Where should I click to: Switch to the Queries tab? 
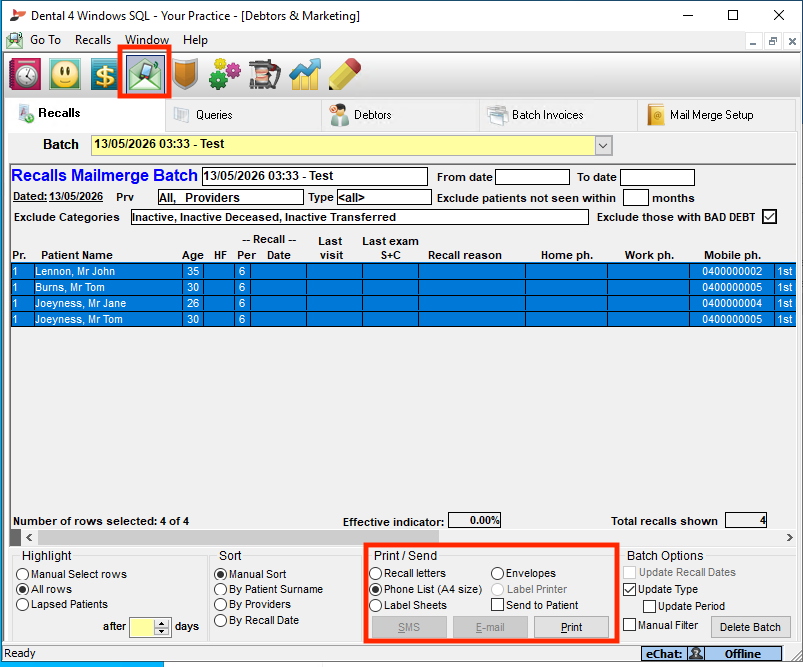pos(244,115)
